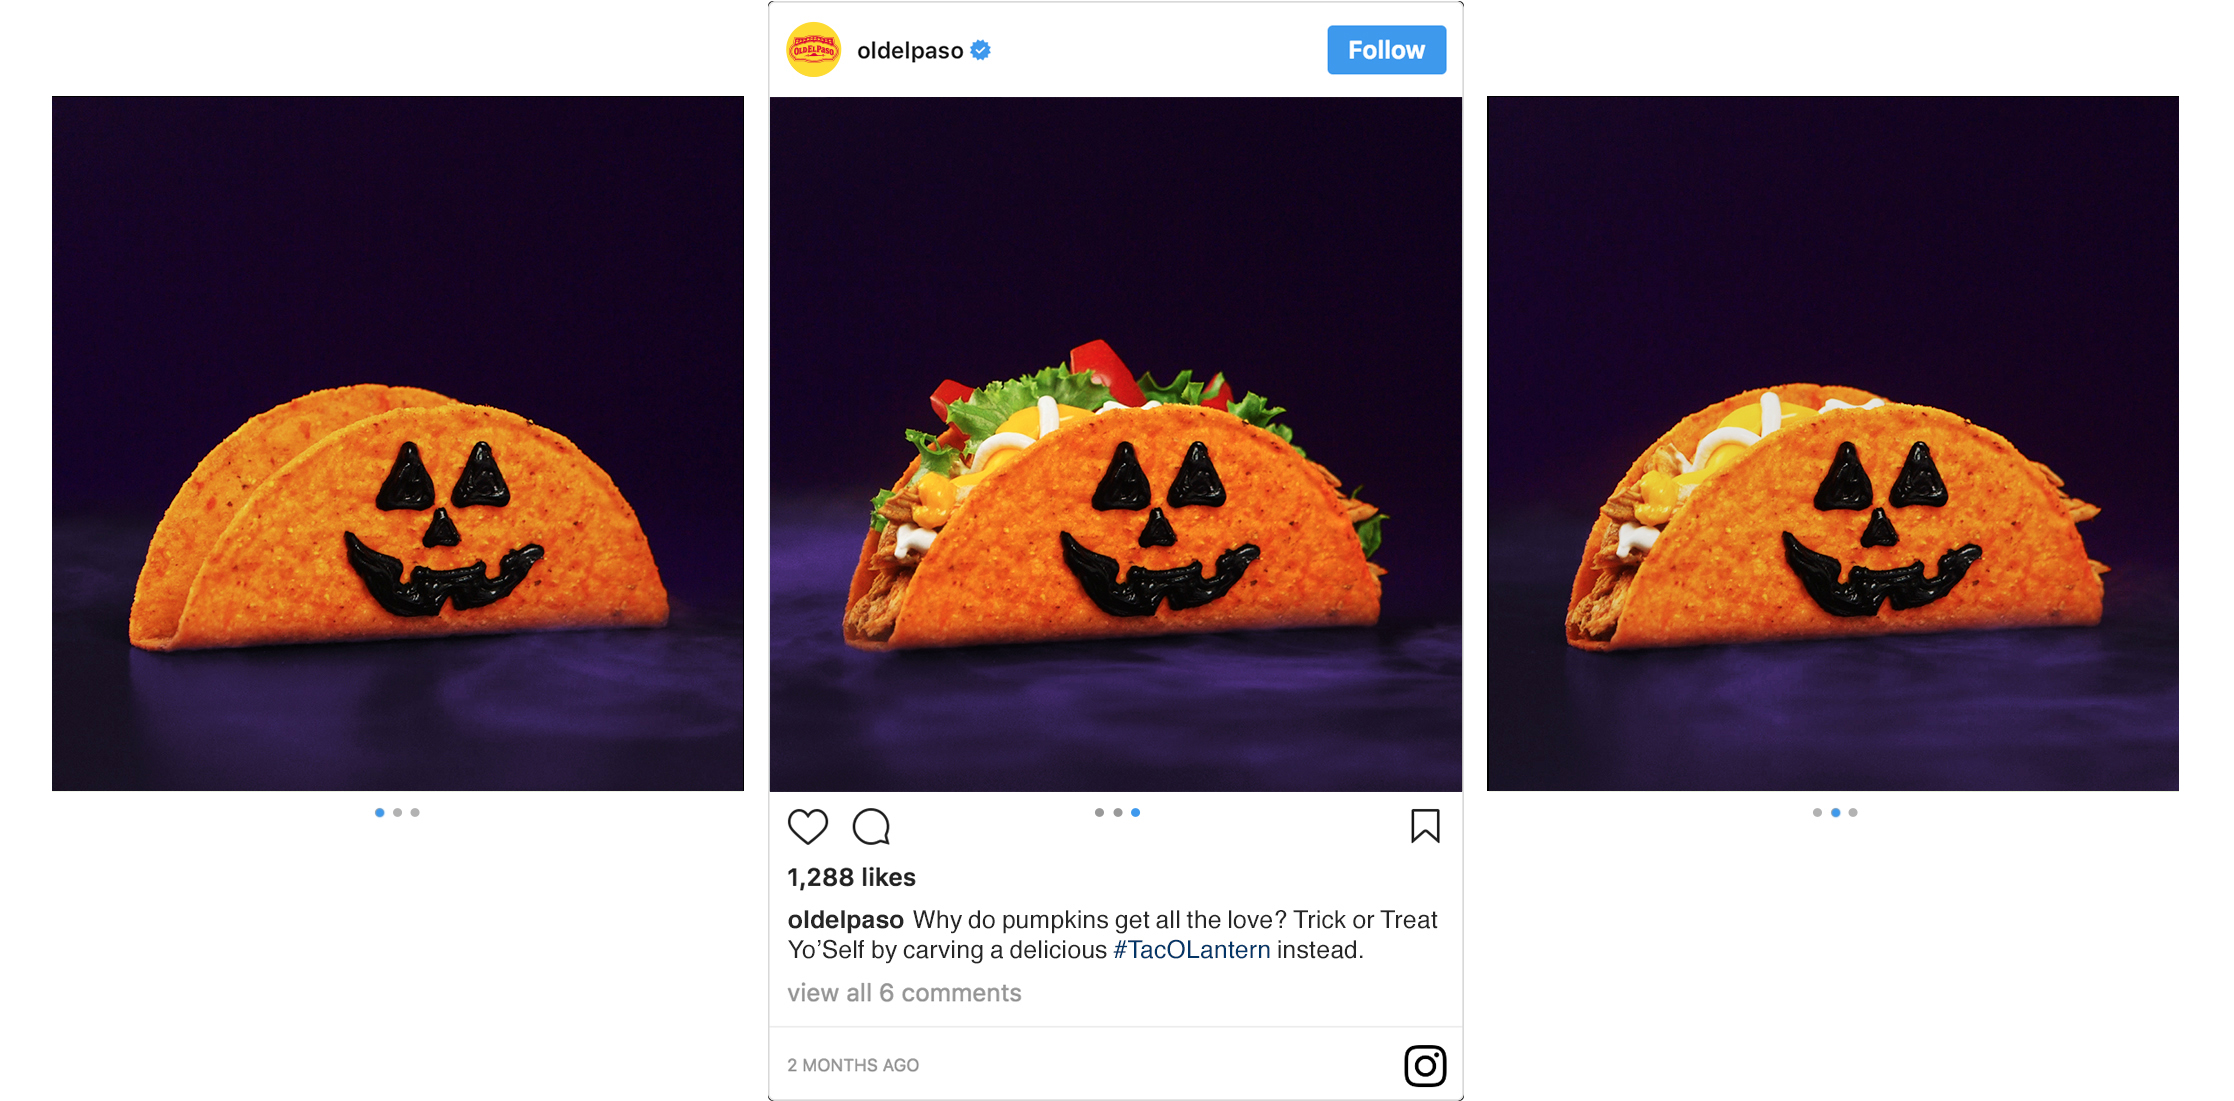Screen dimensions: 2234x1101
Task: Save the post with the bookmark icon
Action: (1425, 827)
